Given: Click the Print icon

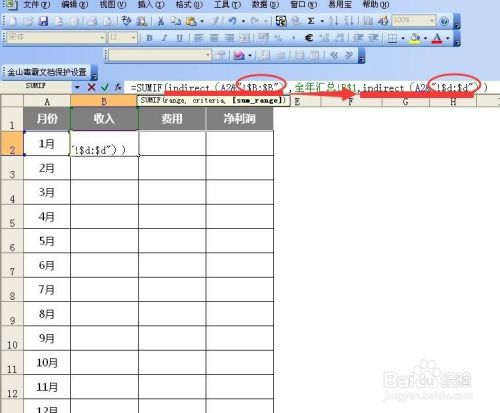Looking at the screenshot, I should (92, 21).
